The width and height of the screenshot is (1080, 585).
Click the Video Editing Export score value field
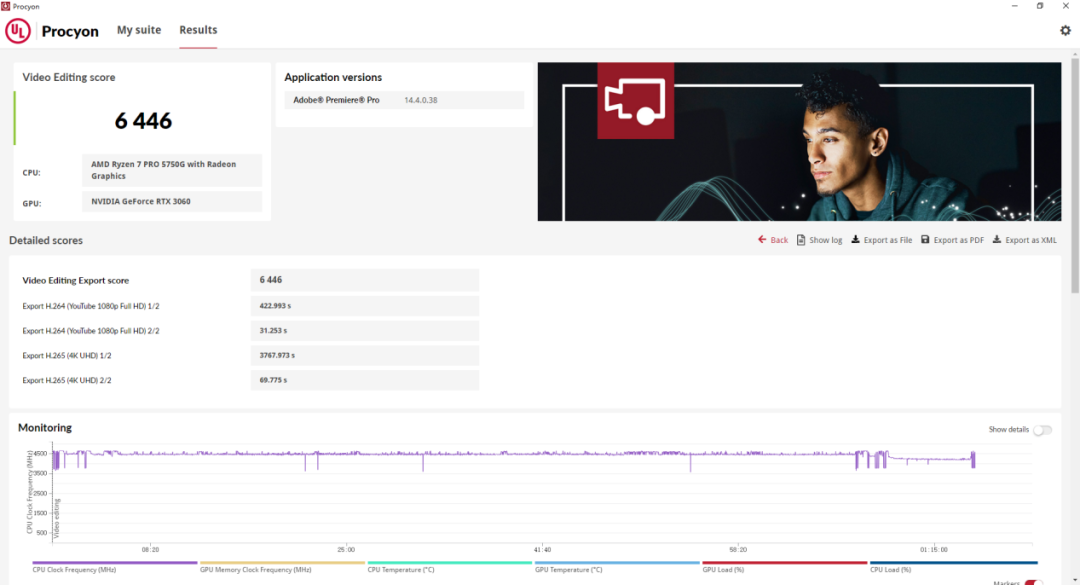(x=364, y=280)
